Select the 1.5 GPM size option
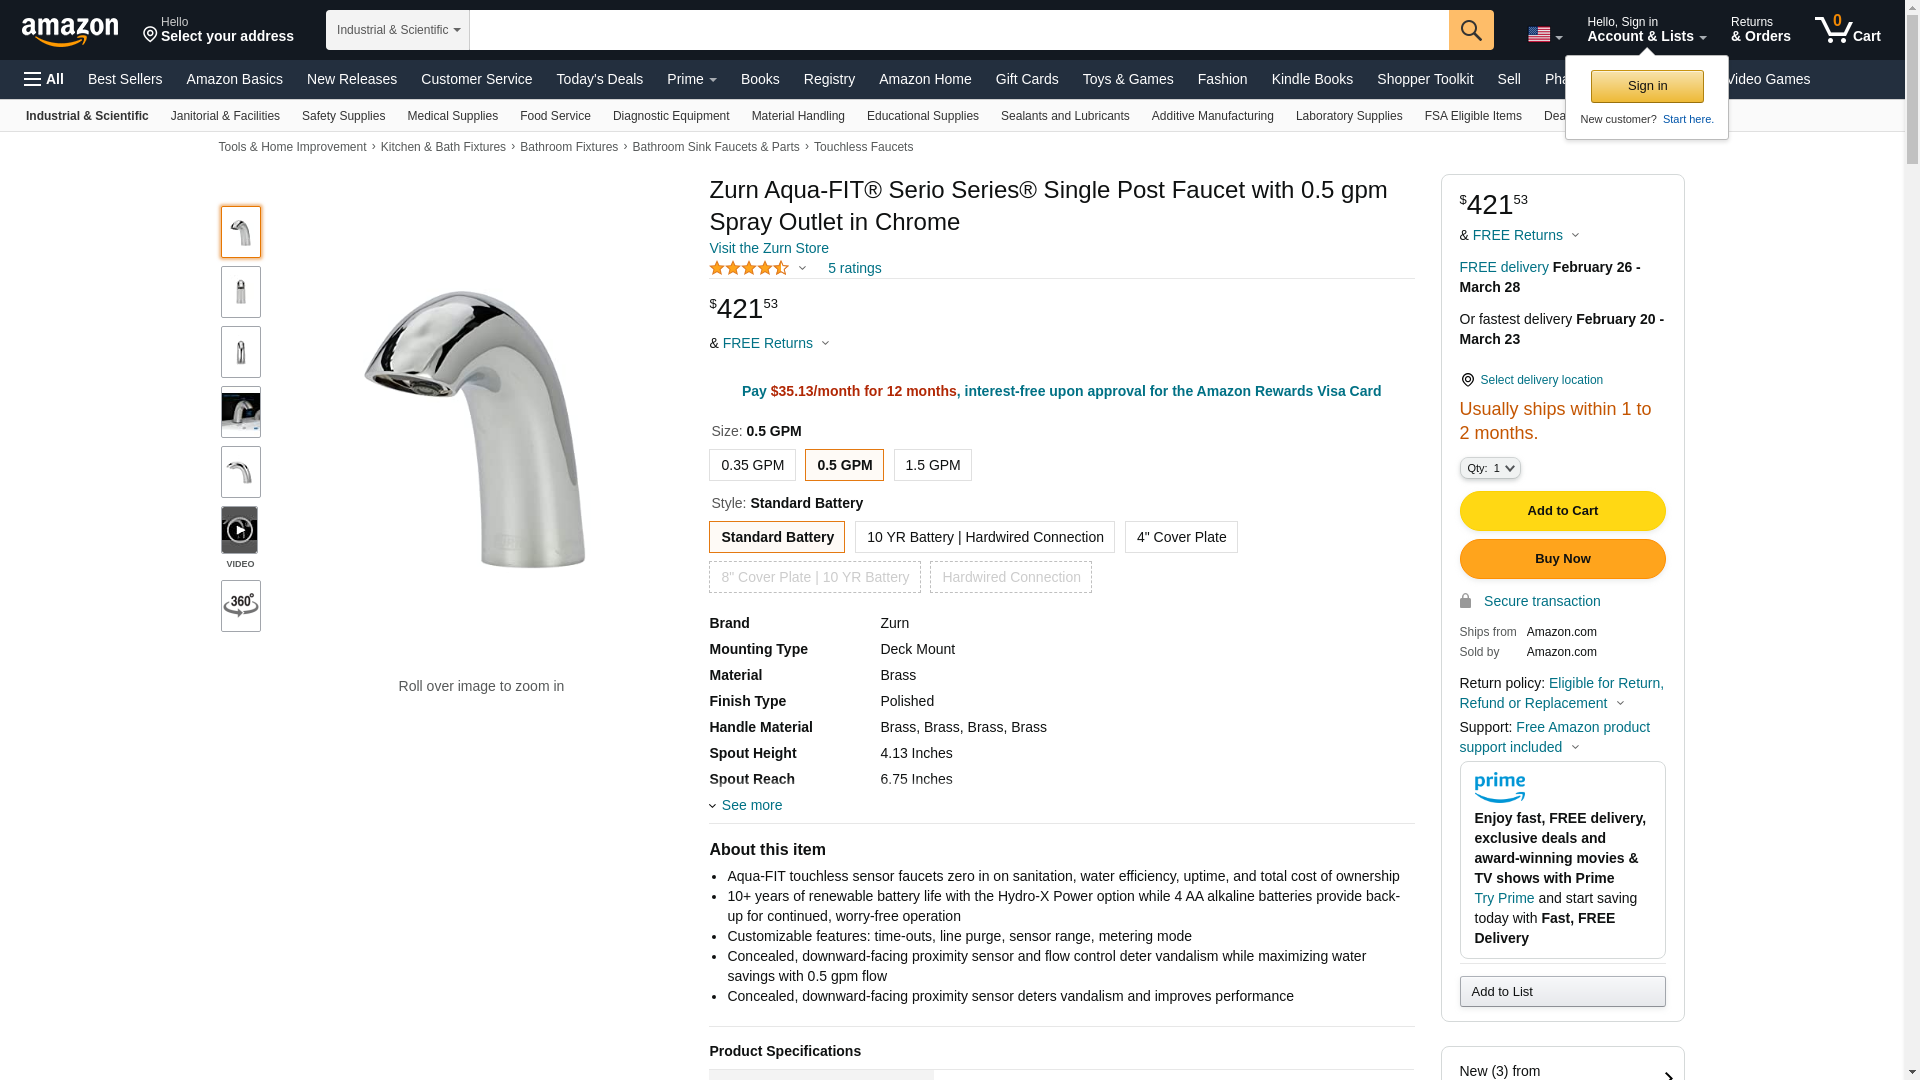 coord(932,465)
